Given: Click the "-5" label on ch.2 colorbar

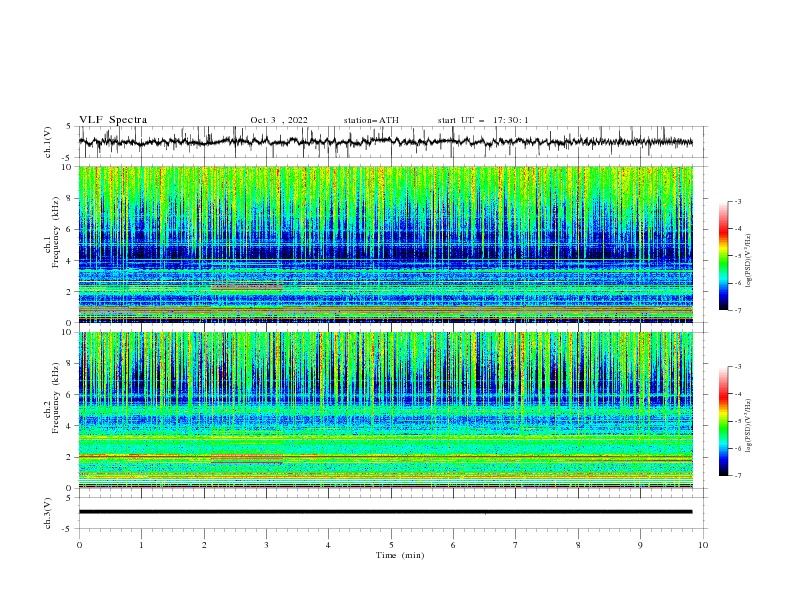Looking at the screenshot, I should coord(738,421).
